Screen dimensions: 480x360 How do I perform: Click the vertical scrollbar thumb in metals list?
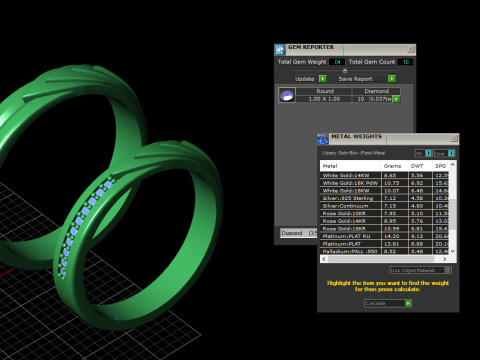point(453,214)
